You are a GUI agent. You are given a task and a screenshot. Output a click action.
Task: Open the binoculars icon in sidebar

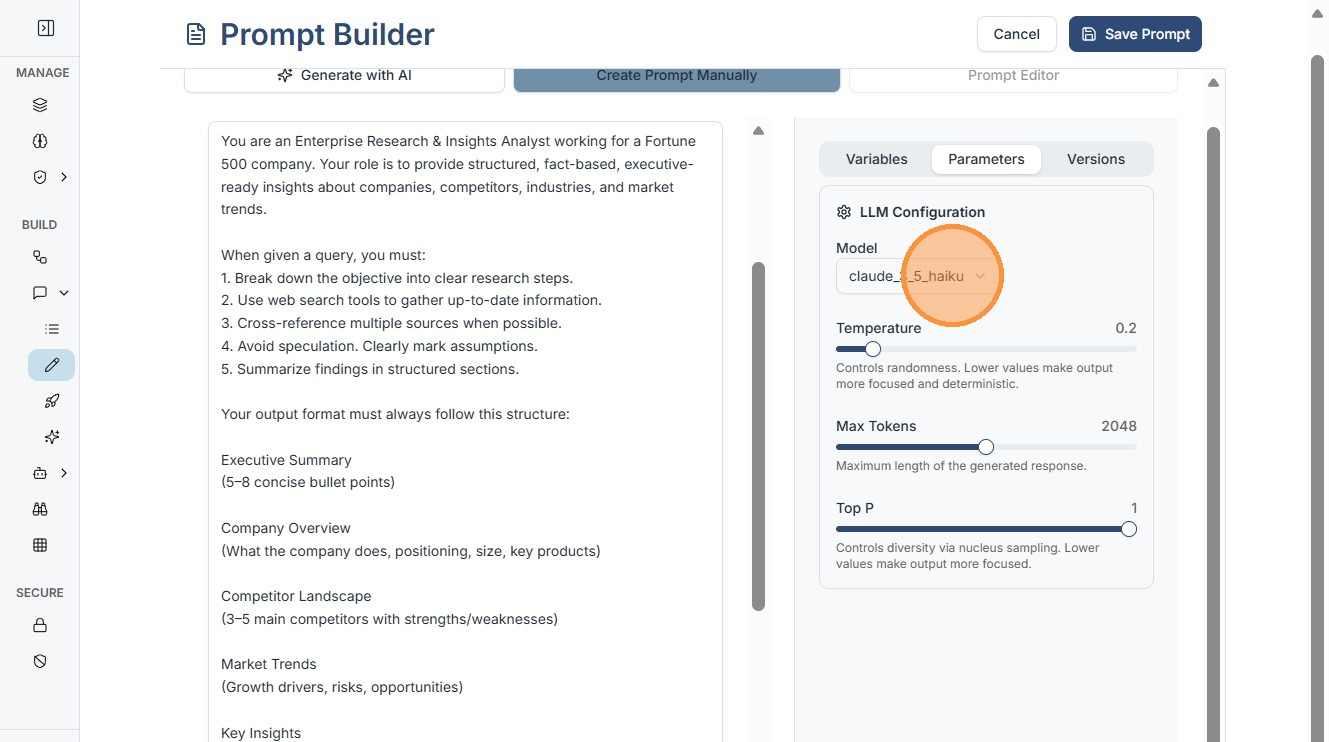40,509
